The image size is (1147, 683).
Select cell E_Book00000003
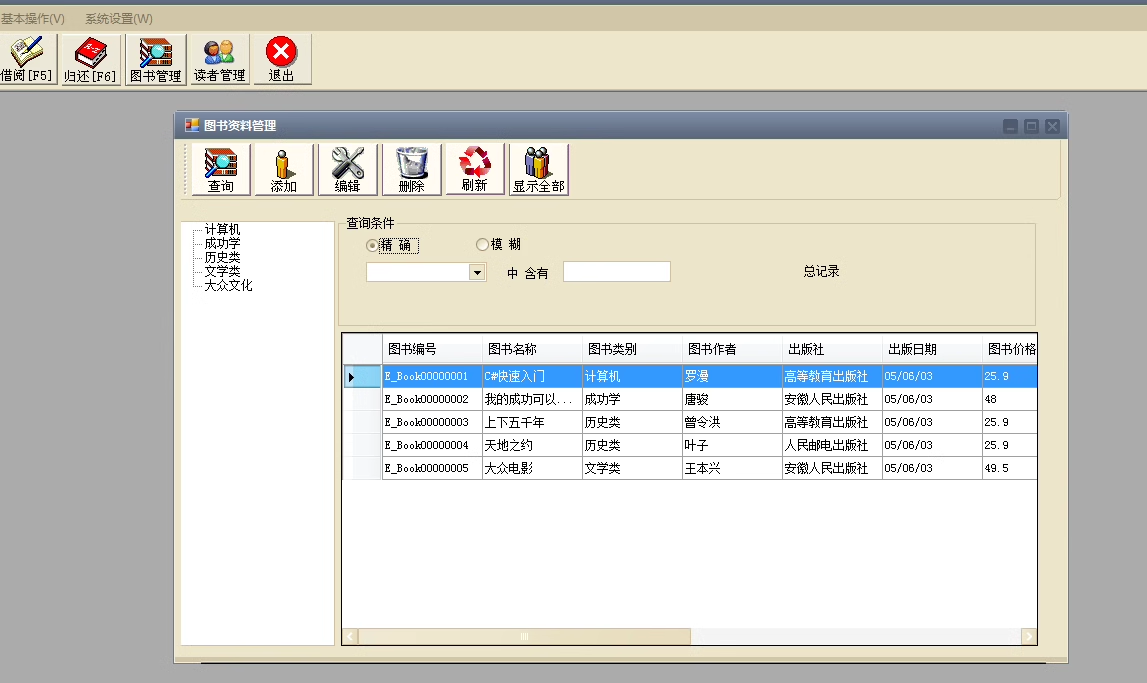tap(432, 422)
